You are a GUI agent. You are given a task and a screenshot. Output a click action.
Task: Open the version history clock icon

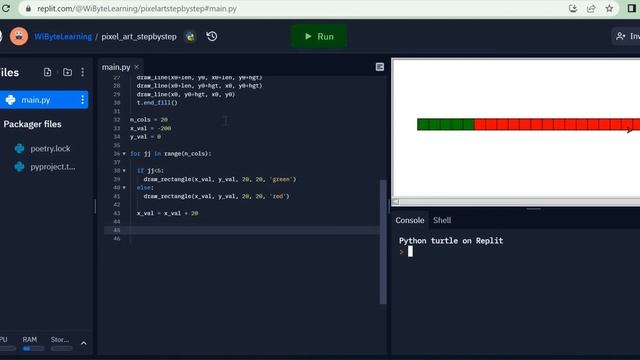point(211,36)
